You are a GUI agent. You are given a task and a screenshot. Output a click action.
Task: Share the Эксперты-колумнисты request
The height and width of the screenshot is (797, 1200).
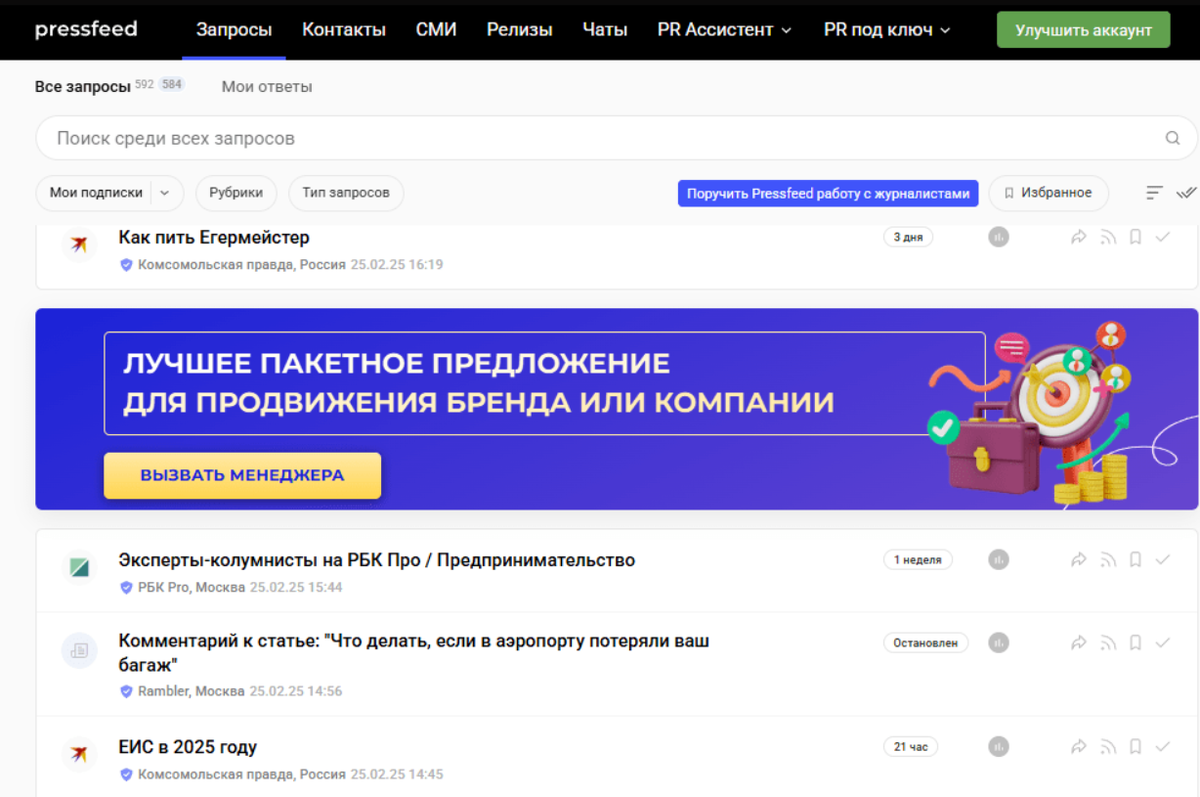[1078, 560]
